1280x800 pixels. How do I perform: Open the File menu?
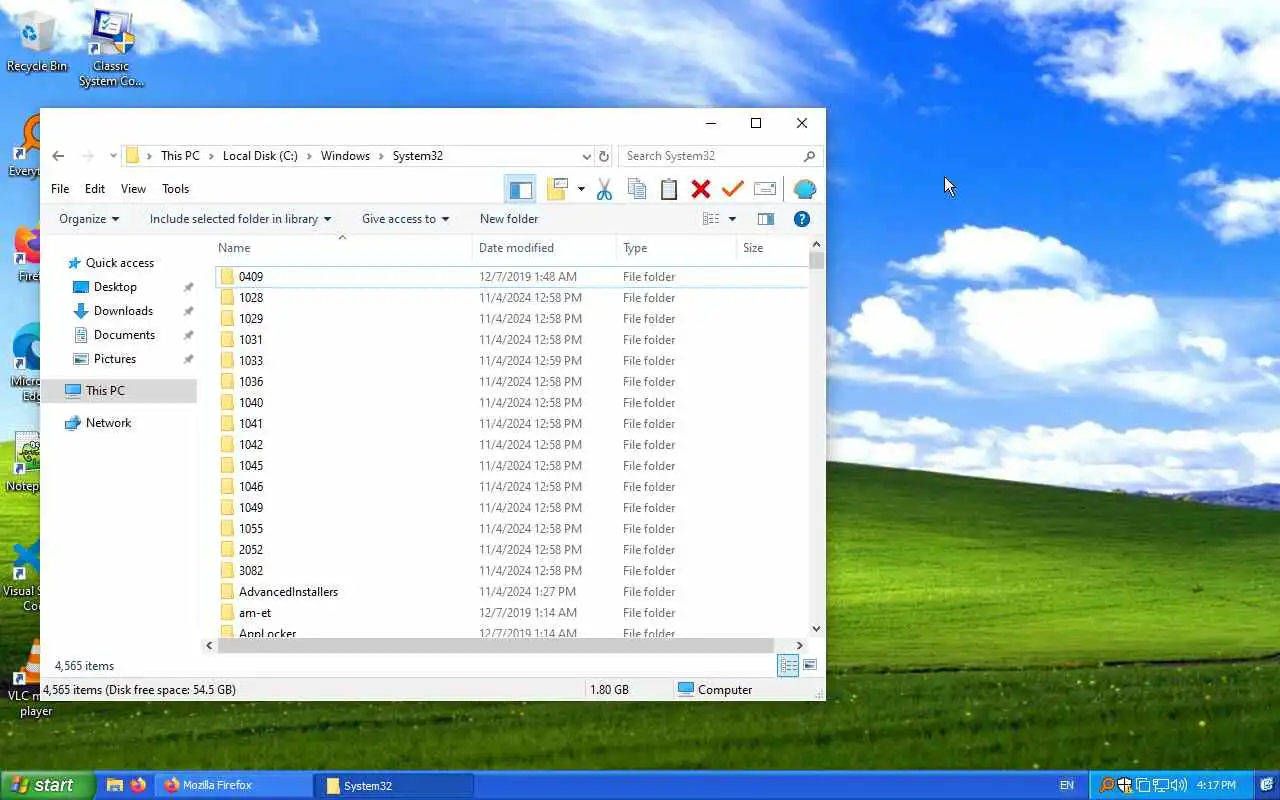60,189
